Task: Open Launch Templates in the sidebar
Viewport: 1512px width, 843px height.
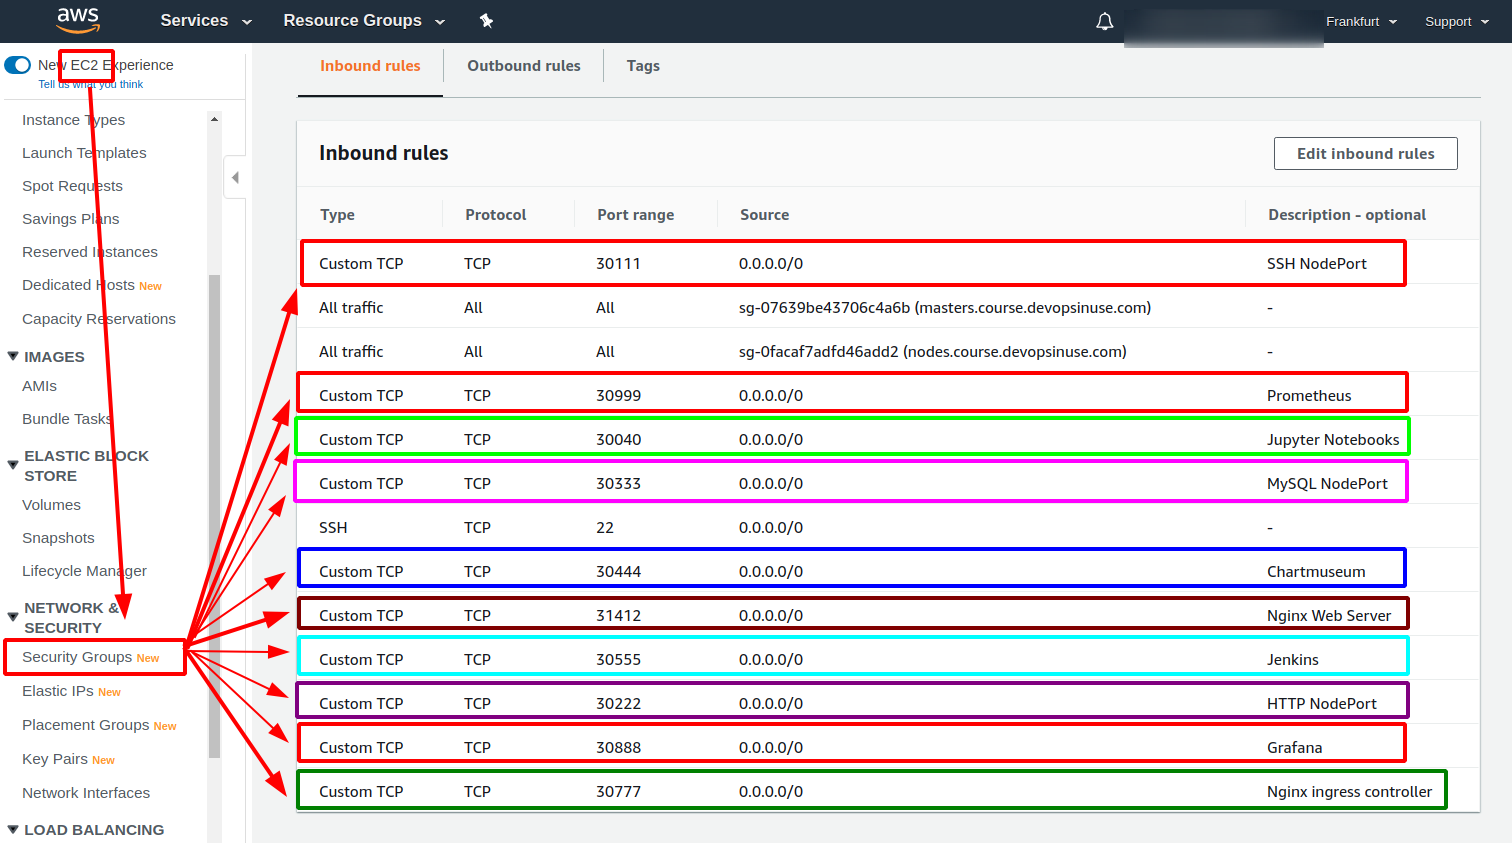Action: point(84,153)
